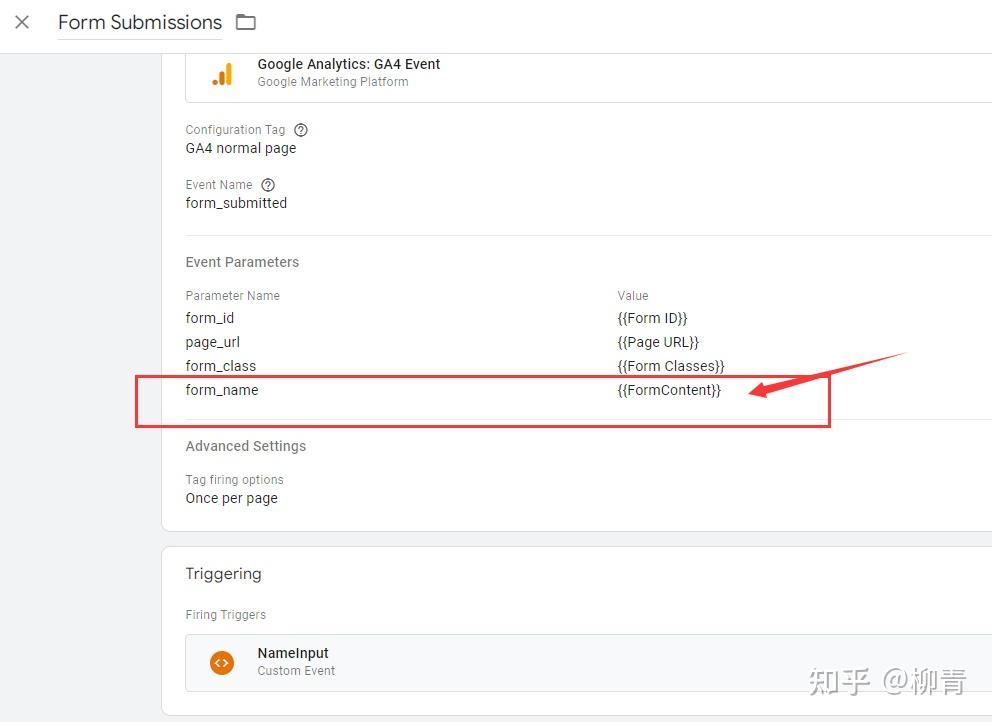Click the help icon next to Event Name
Screen dimensions: 992x722
point(267,184)
